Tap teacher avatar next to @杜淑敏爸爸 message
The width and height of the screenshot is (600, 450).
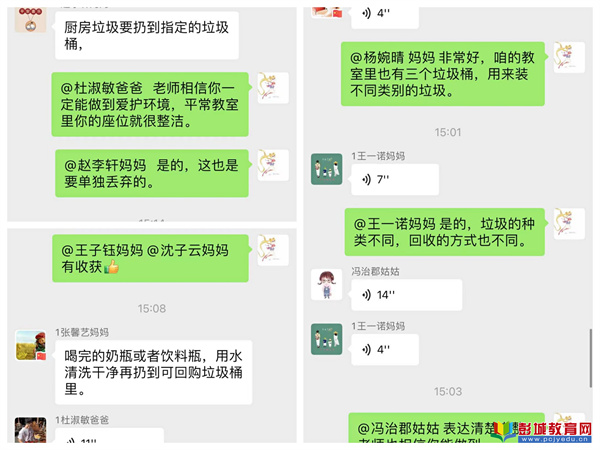pos(273,88)
